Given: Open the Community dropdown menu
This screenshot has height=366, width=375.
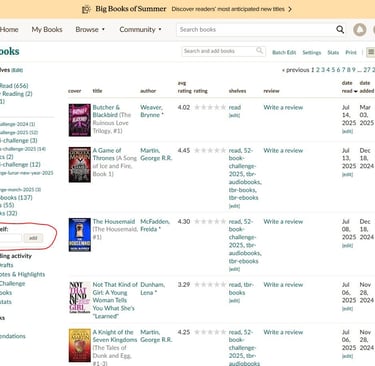Looking at the screenshot, I should pos(140,29).
